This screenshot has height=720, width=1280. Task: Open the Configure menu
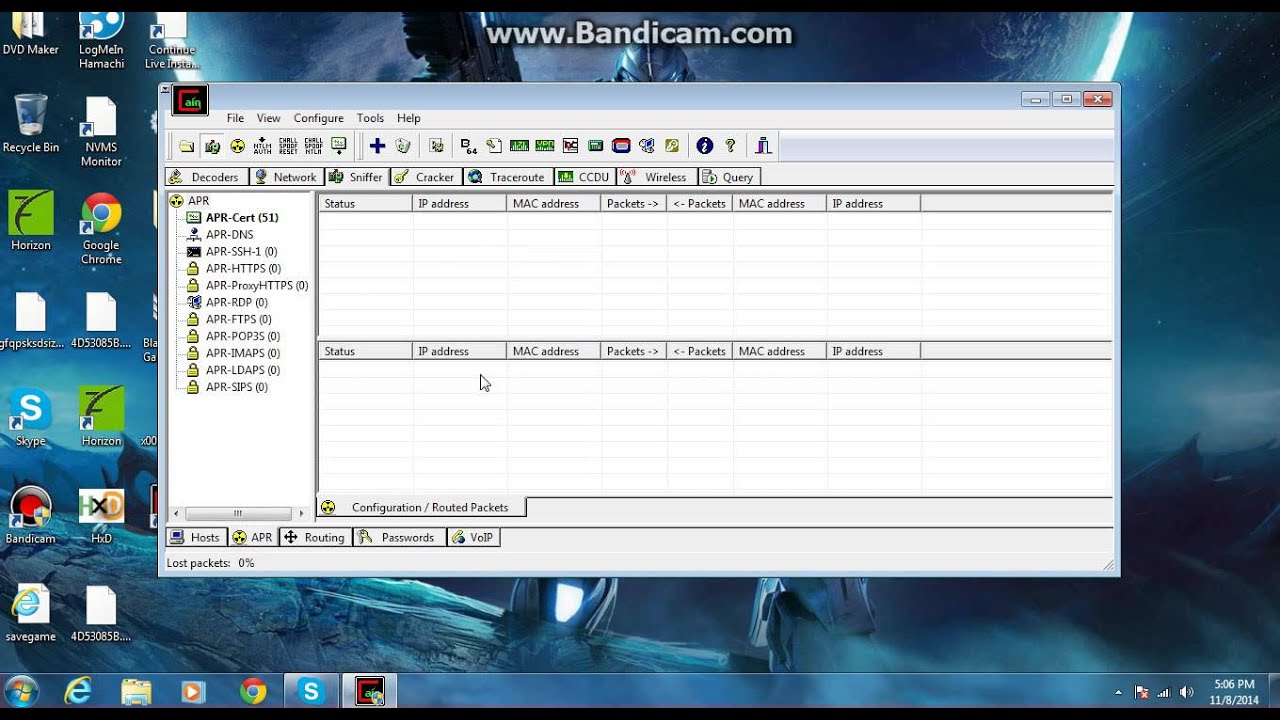(319, 118)
